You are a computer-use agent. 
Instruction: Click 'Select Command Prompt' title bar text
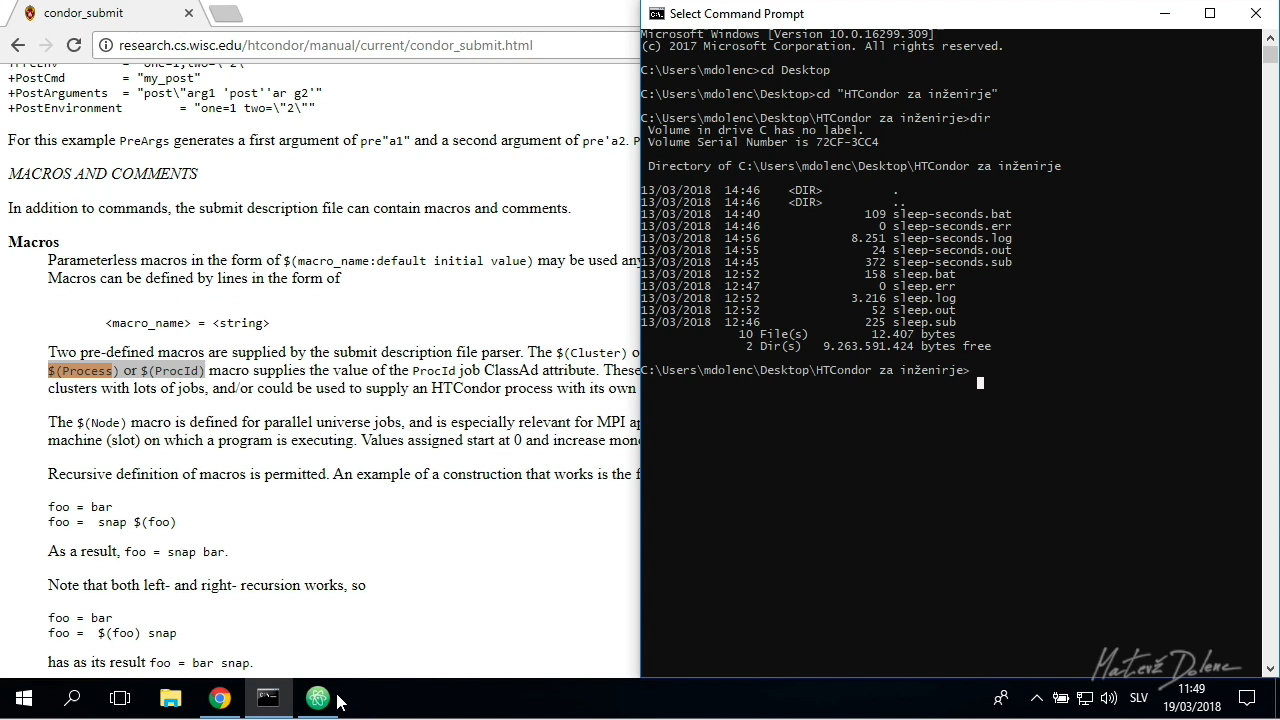pyautogui.click(x=737, y=13)
